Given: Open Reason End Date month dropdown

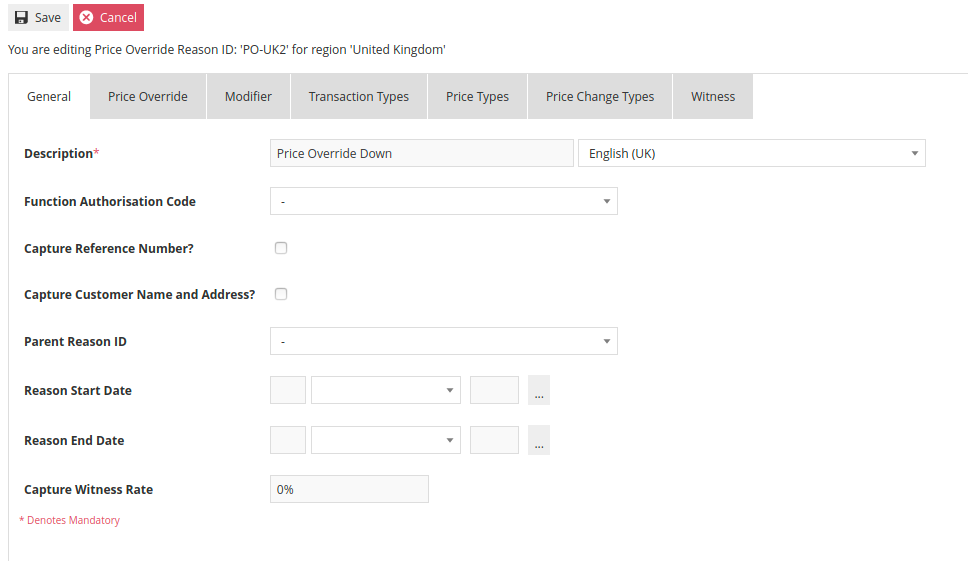Looking at the screenshot, I should click(386, 440).
